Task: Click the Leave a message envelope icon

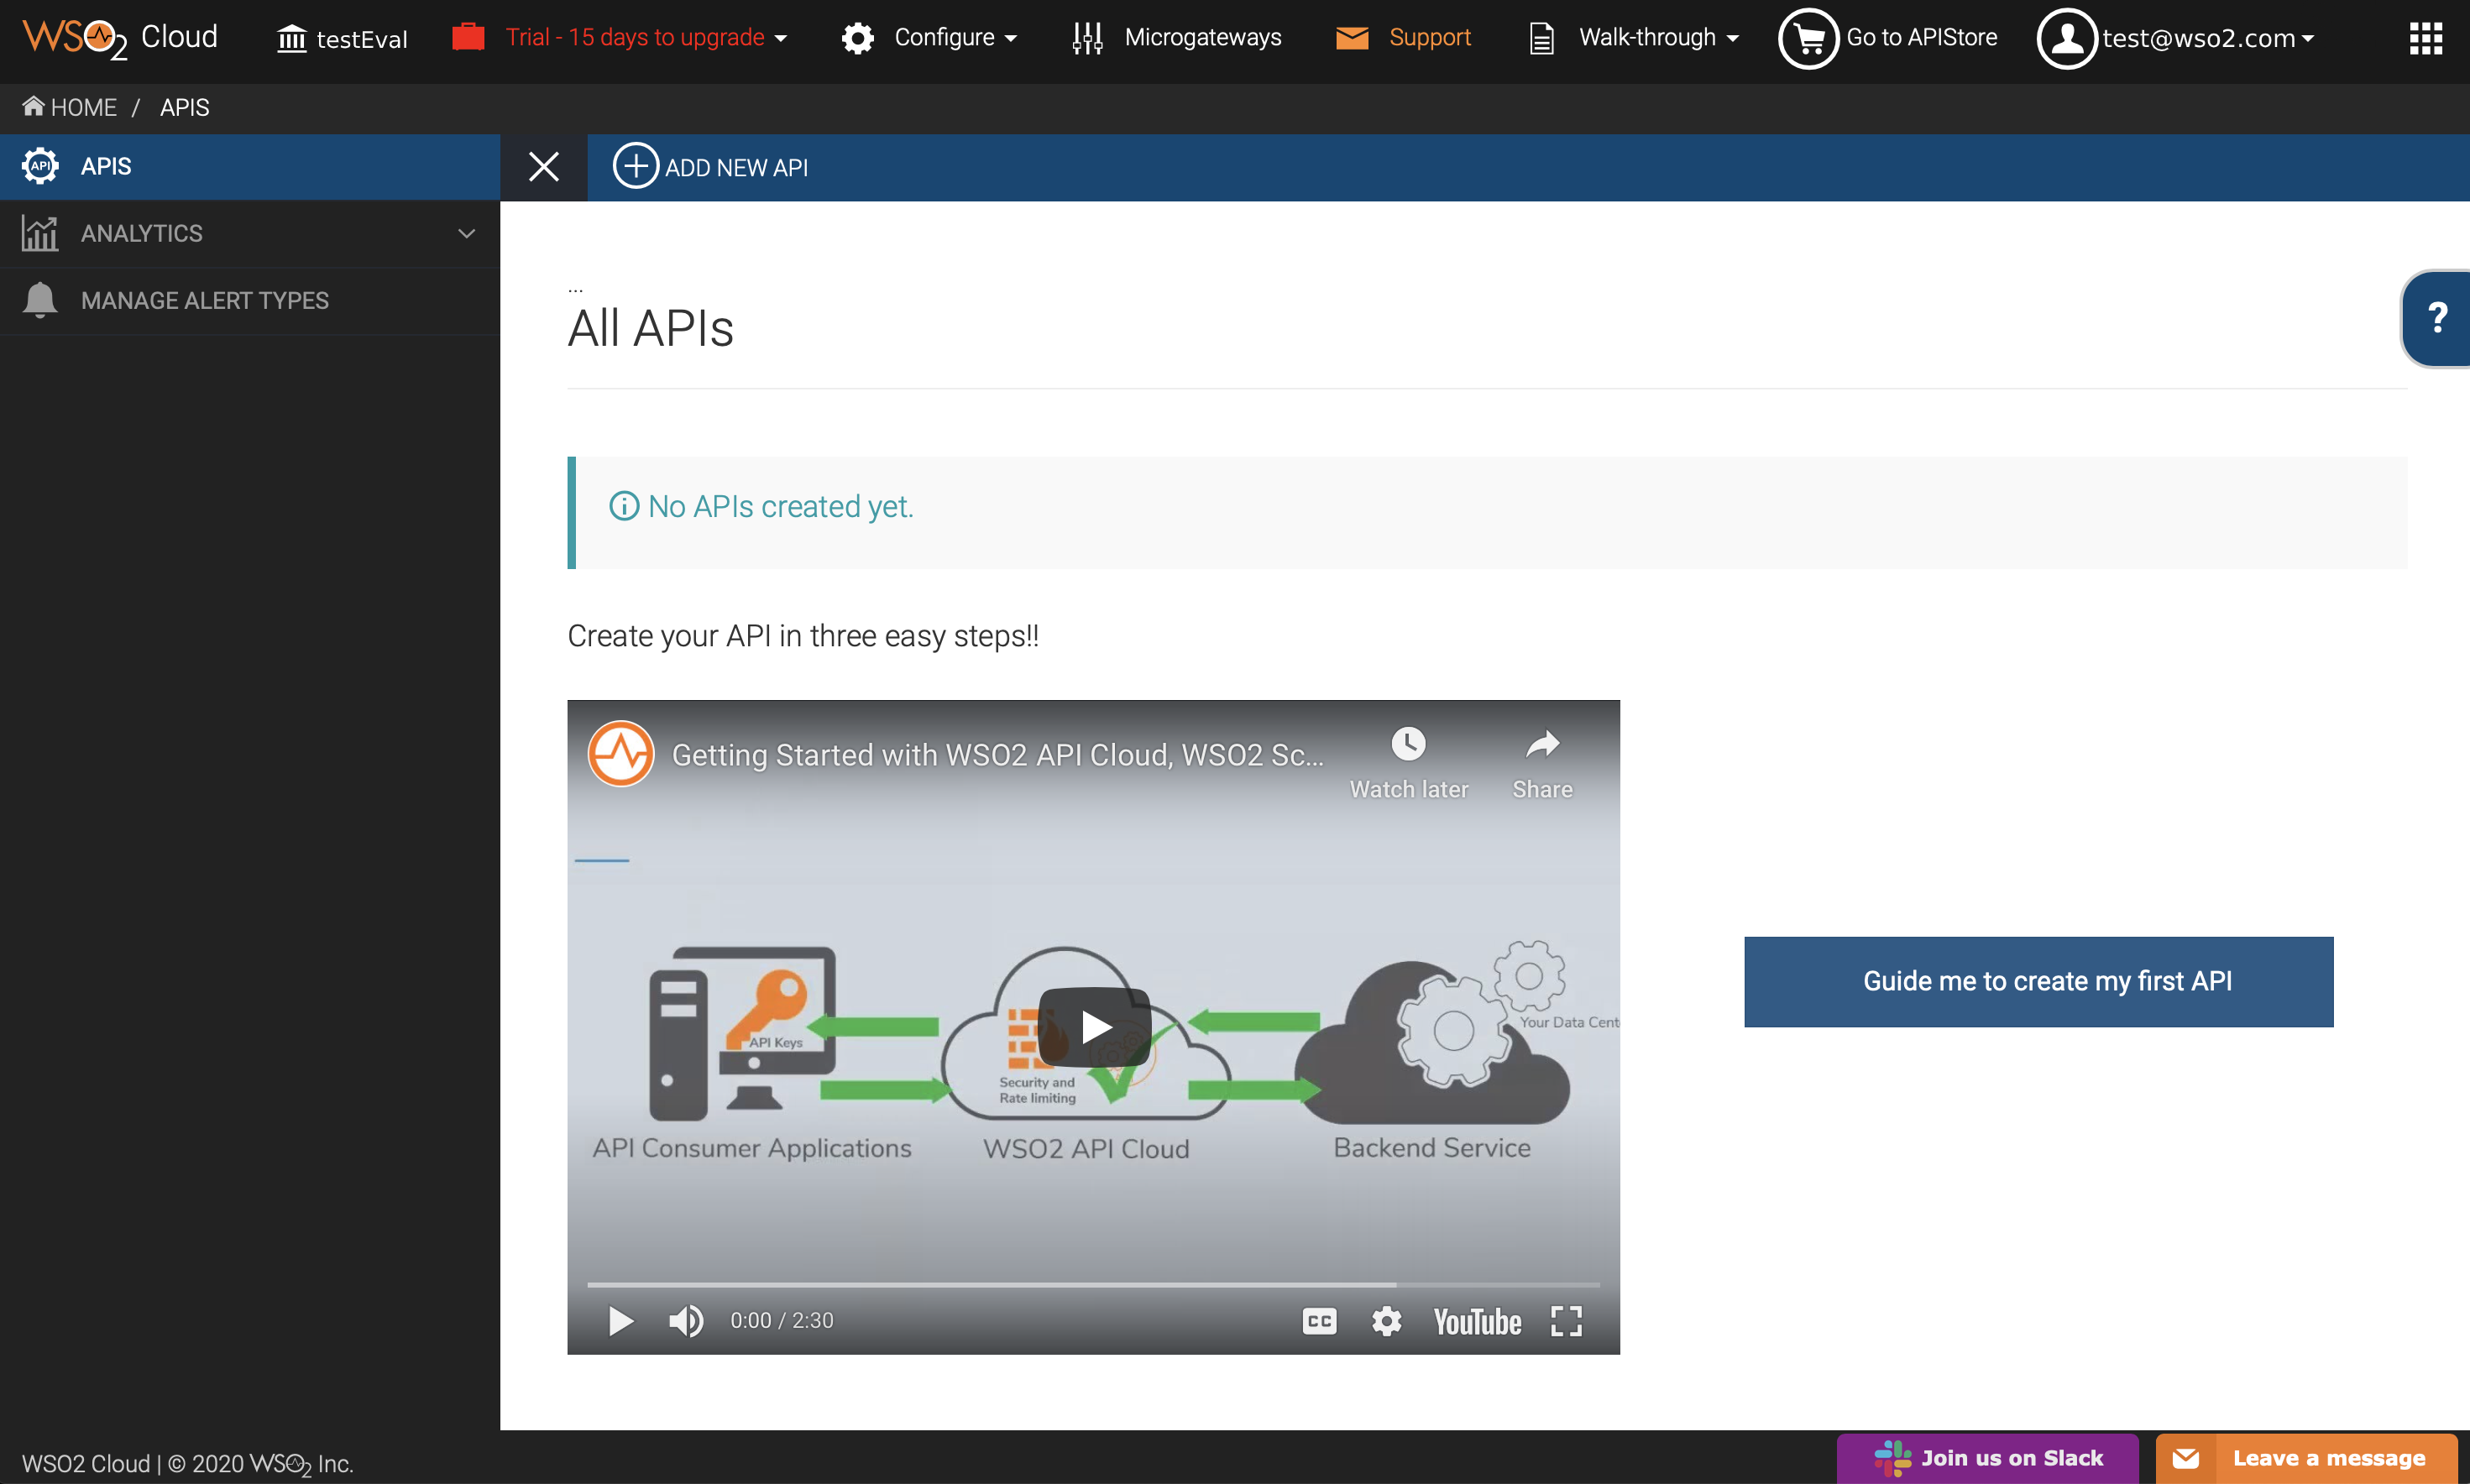Action: point(2186,1458)
